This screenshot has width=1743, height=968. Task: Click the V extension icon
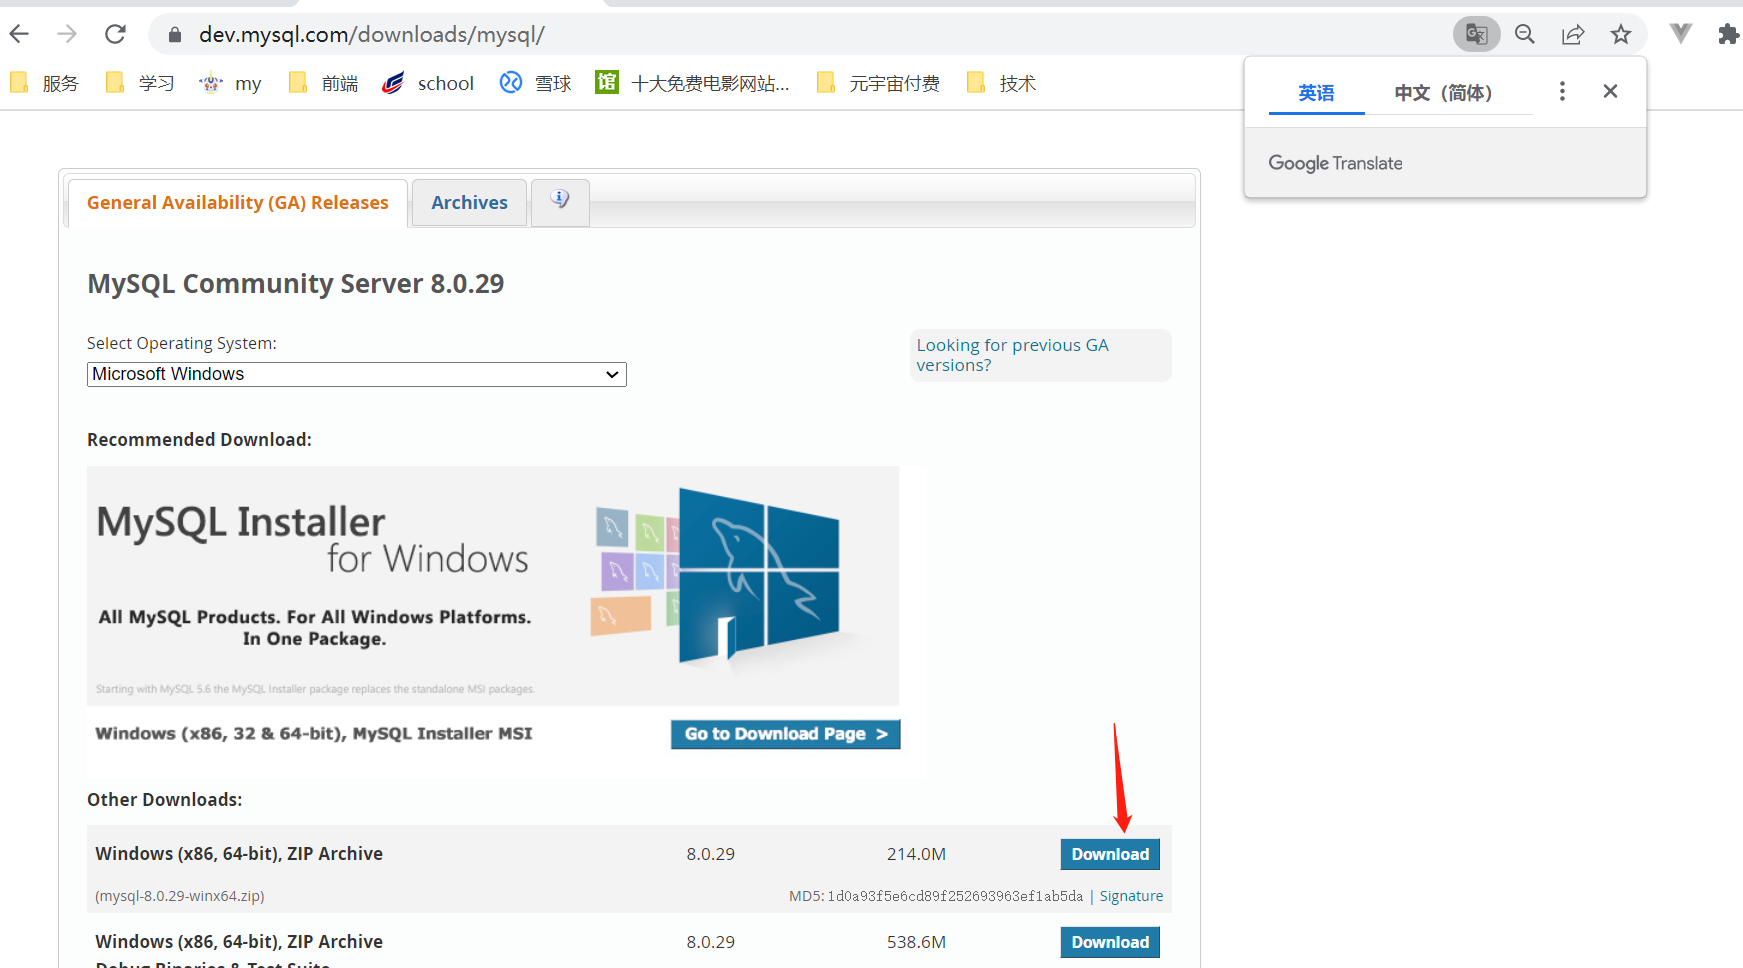click(1681, 34)
